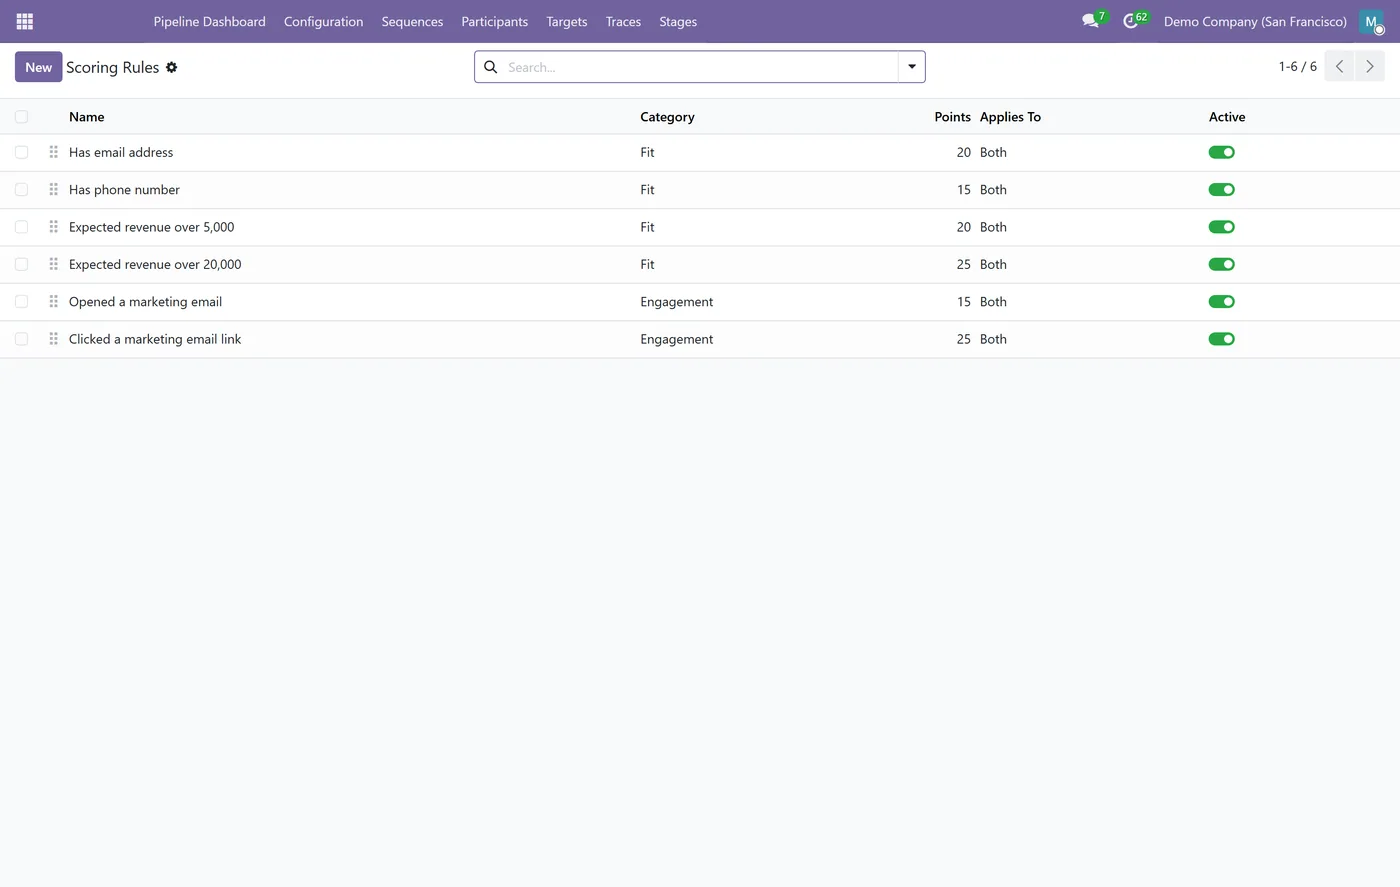The height and width of the screenshot is (887, 1400).
Task: Sort by the Name column header
Action: coord(87,117)
